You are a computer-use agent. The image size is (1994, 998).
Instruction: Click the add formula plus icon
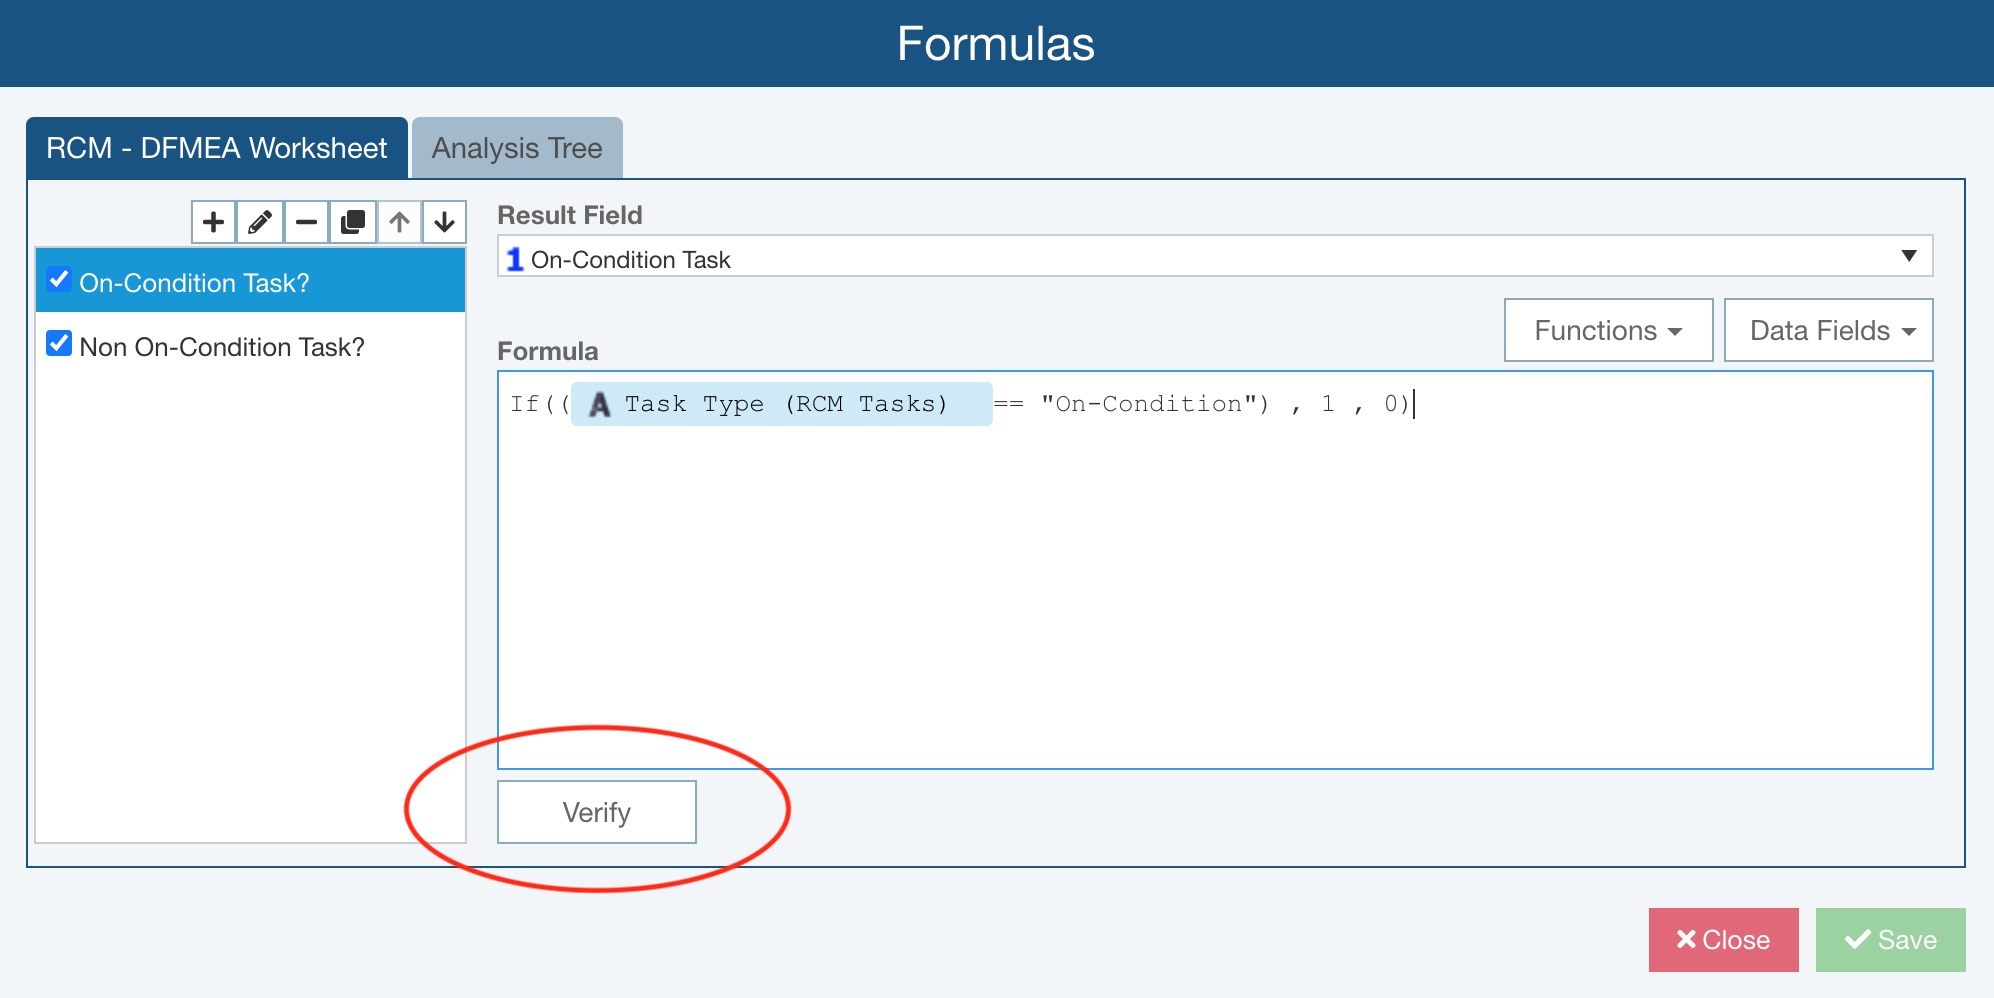point(213,222)
